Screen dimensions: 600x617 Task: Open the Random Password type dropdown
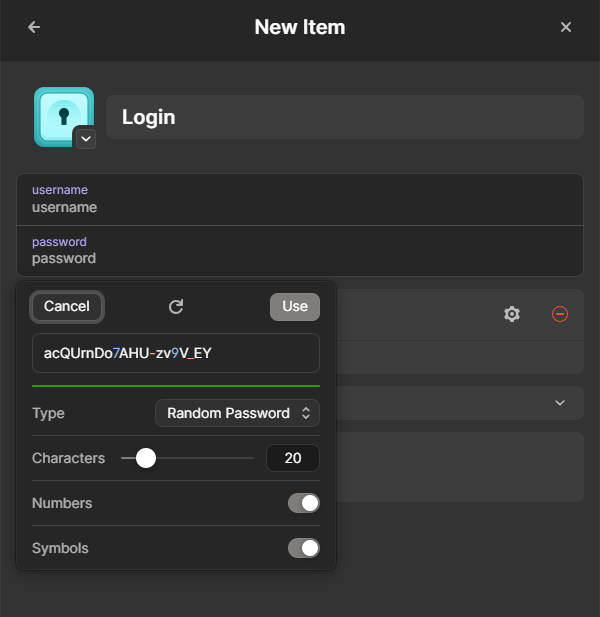pos(237,413)
